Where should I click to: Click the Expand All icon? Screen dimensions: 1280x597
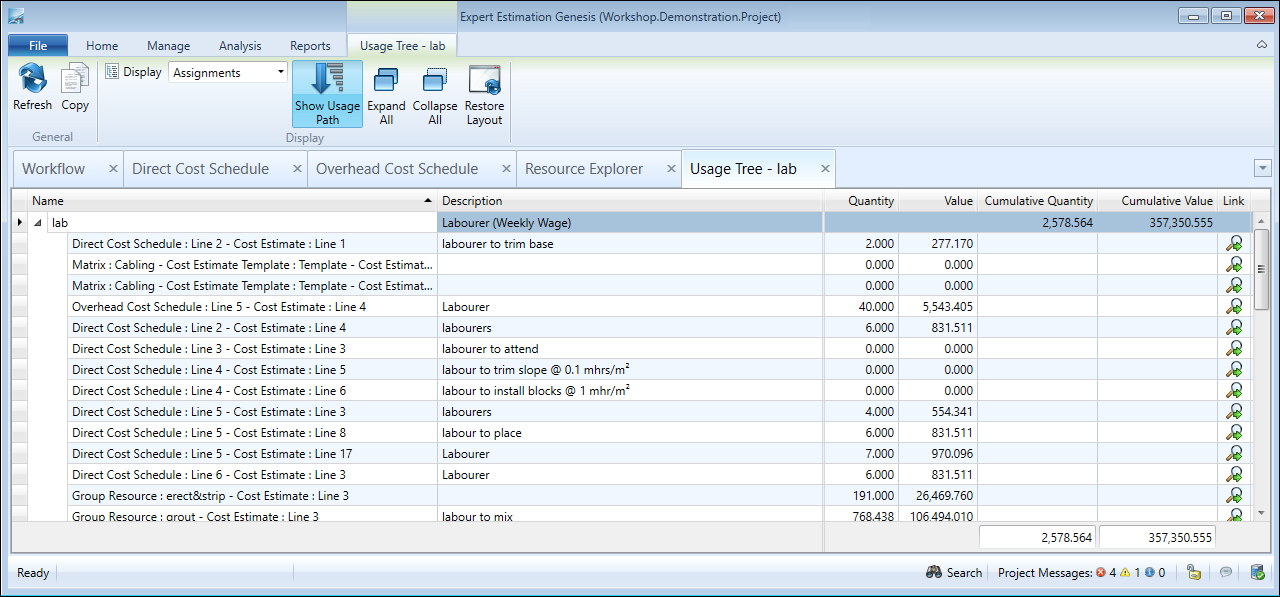coord(386,80)
